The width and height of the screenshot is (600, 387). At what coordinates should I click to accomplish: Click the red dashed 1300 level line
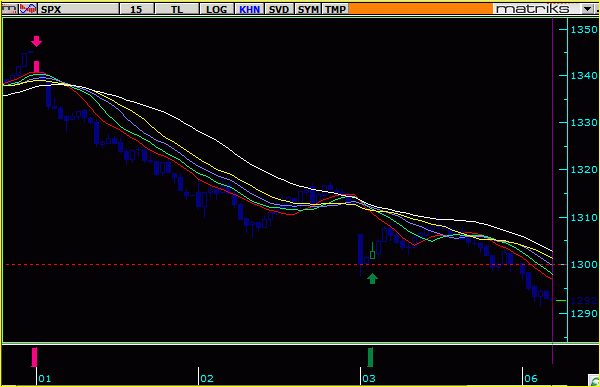tap(285, 265)
